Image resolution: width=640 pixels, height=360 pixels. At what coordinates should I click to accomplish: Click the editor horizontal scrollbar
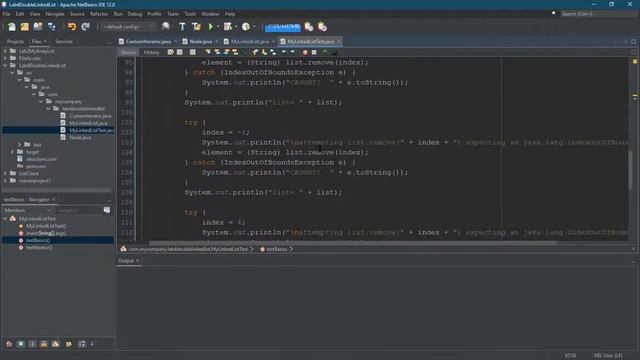(353, 242)
